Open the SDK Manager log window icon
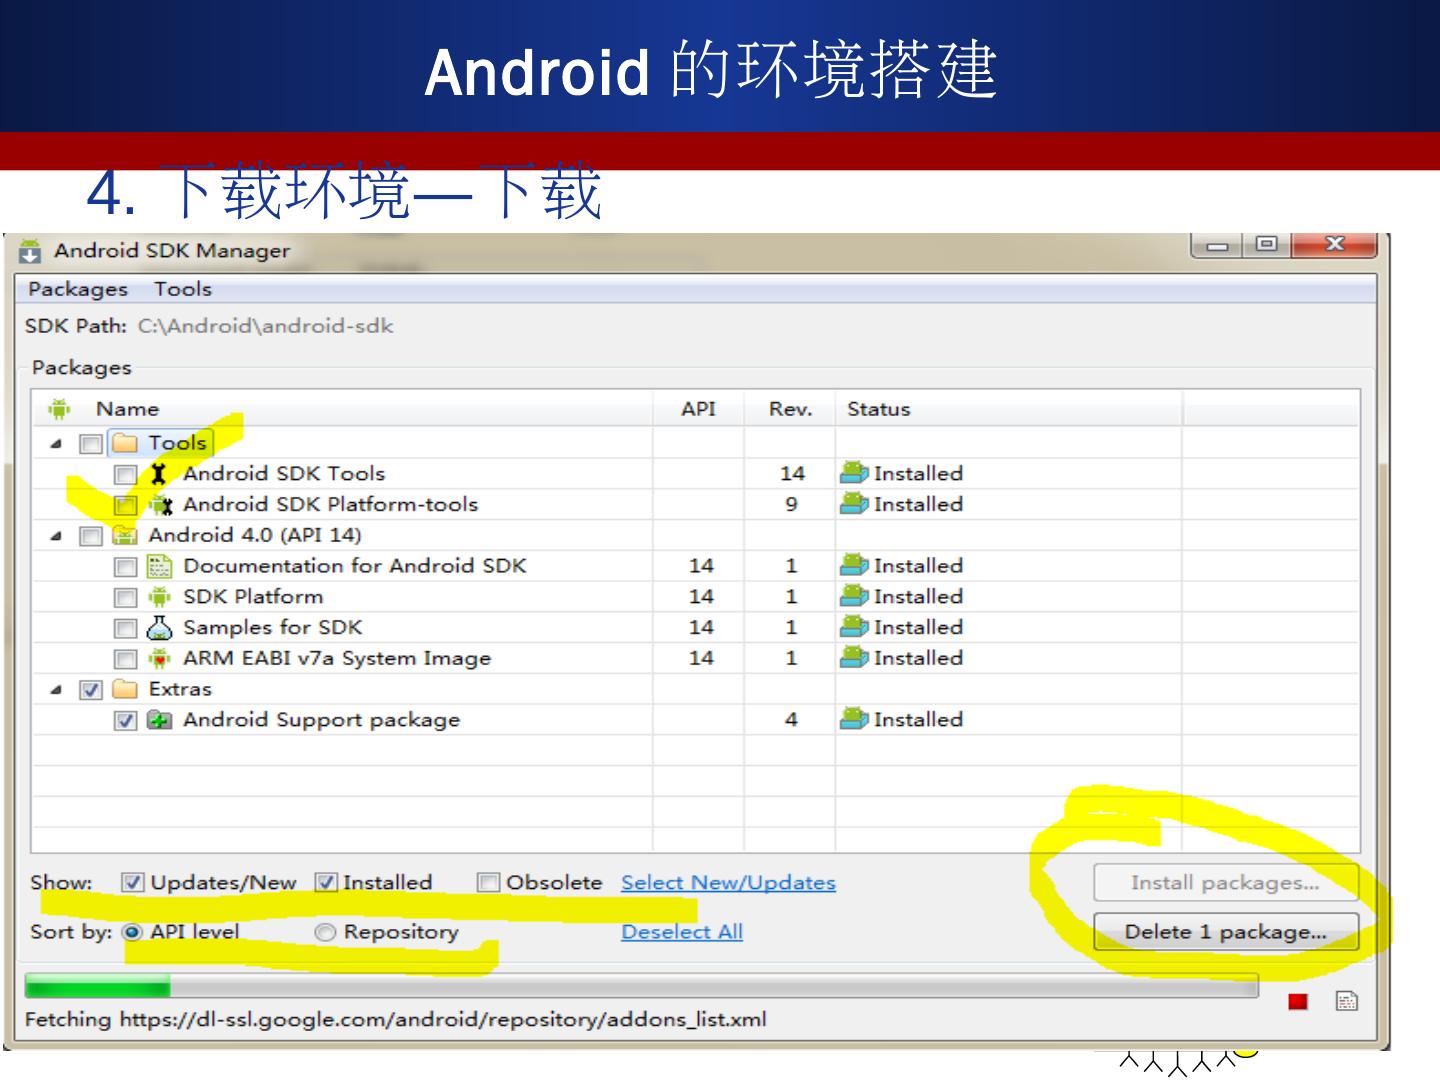The image size is (1440, 1080). coord(1347,1001)
